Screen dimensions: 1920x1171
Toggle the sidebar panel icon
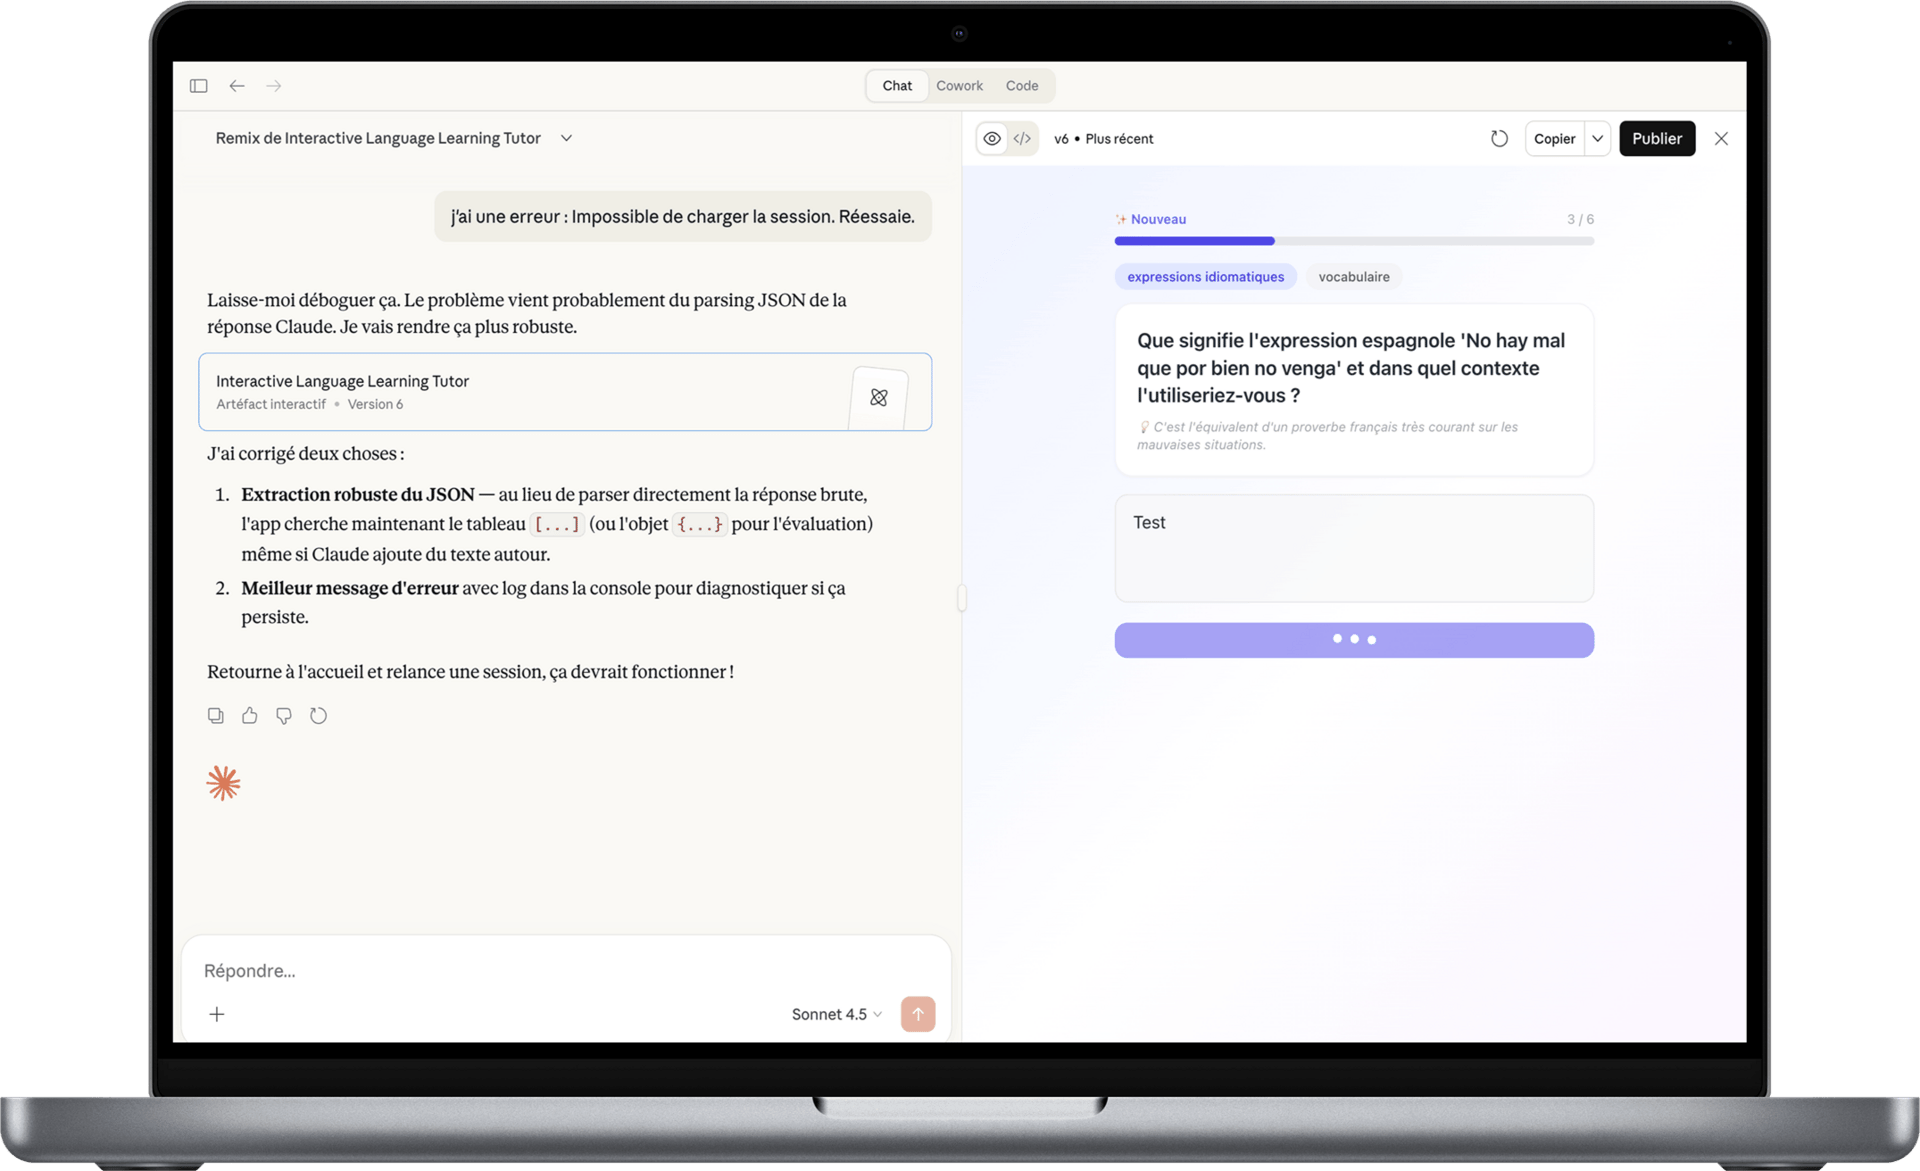coord(198,86)
